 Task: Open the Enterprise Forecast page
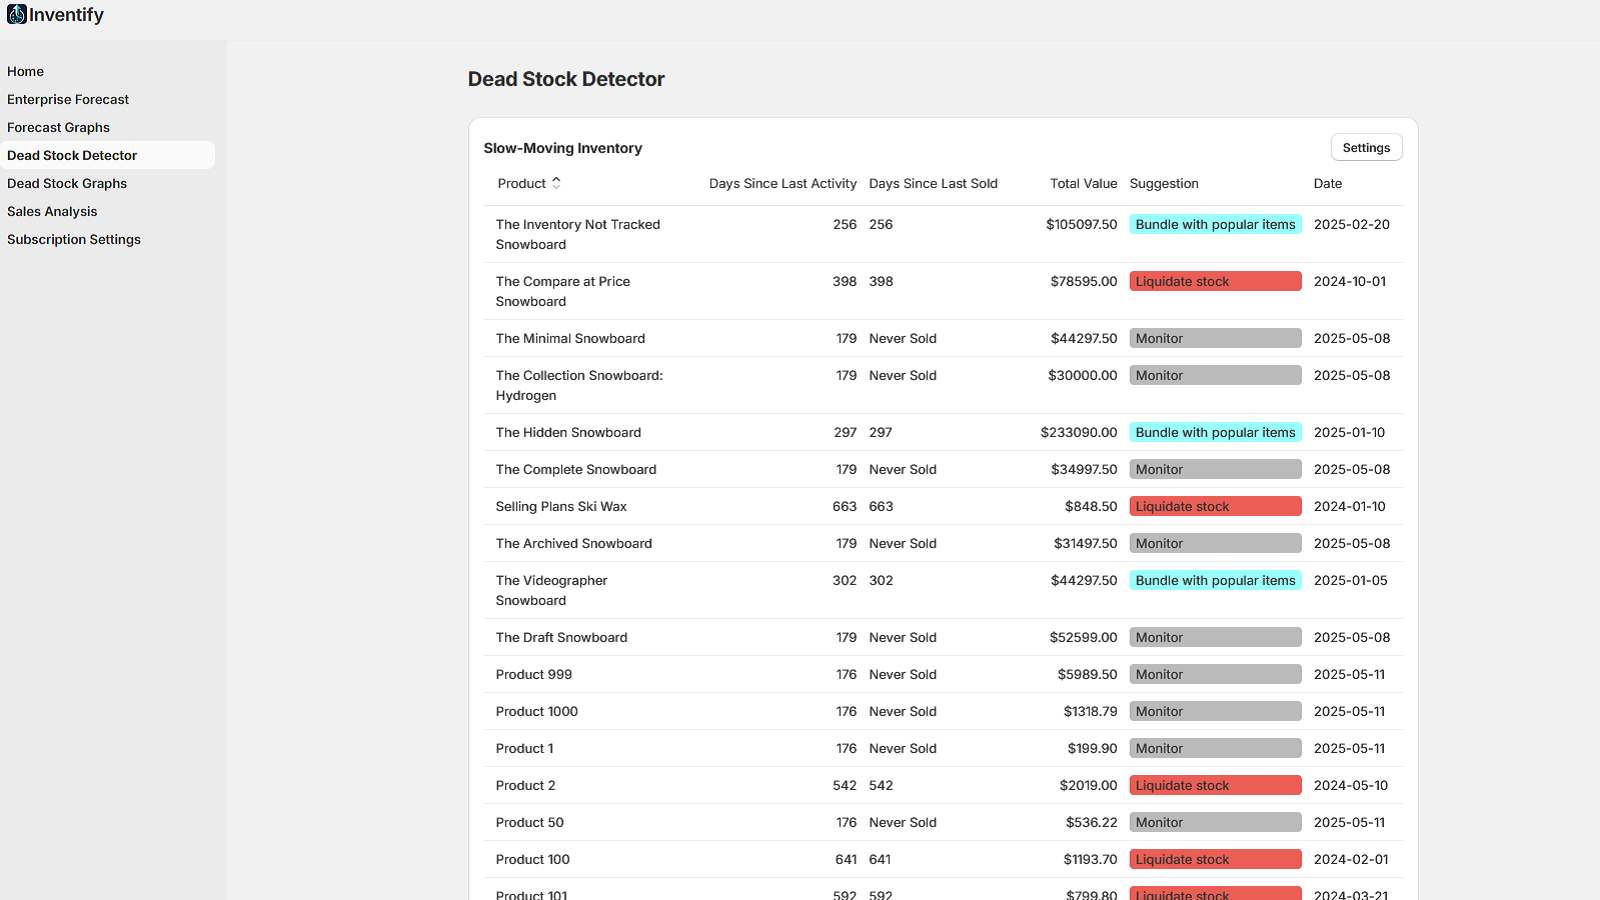pos(67,99)
